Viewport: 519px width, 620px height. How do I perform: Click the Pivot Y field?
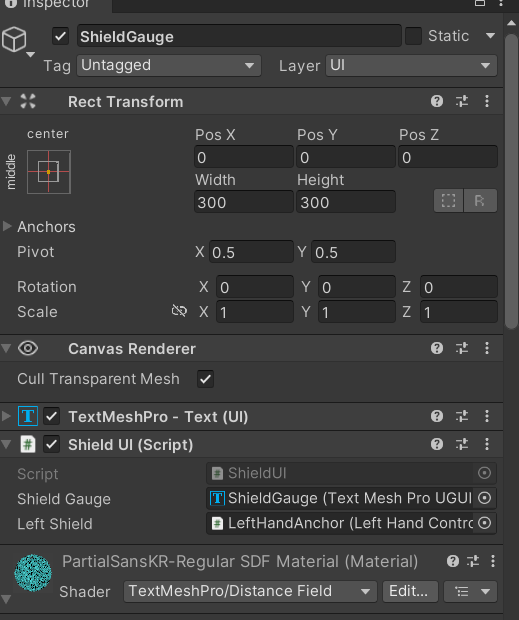coord(353,252)
